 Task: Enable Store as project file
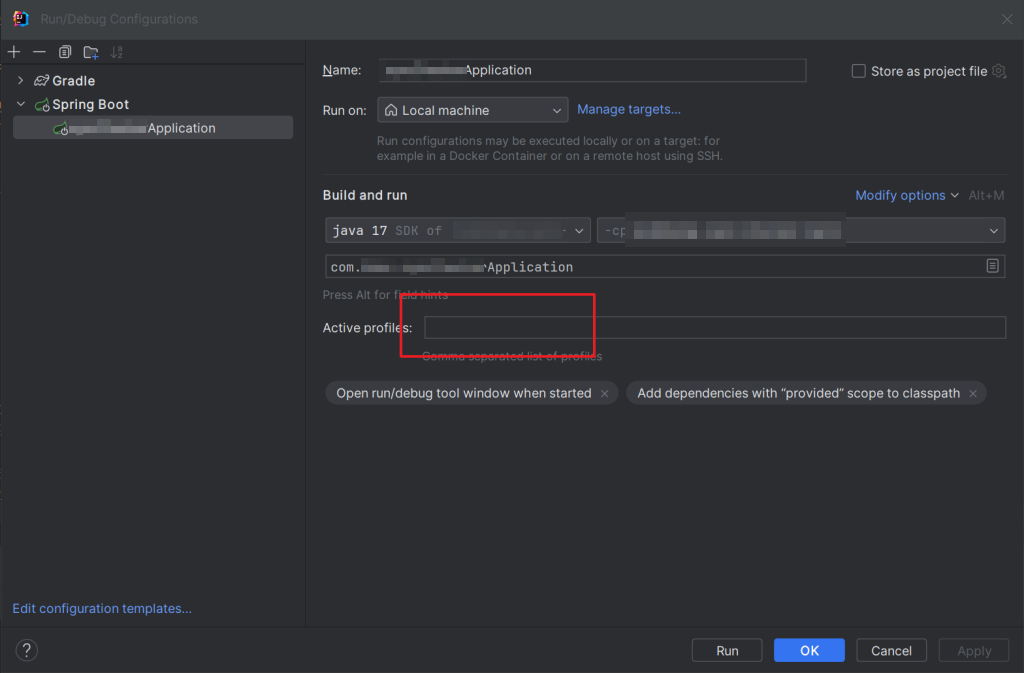point(858,70)
